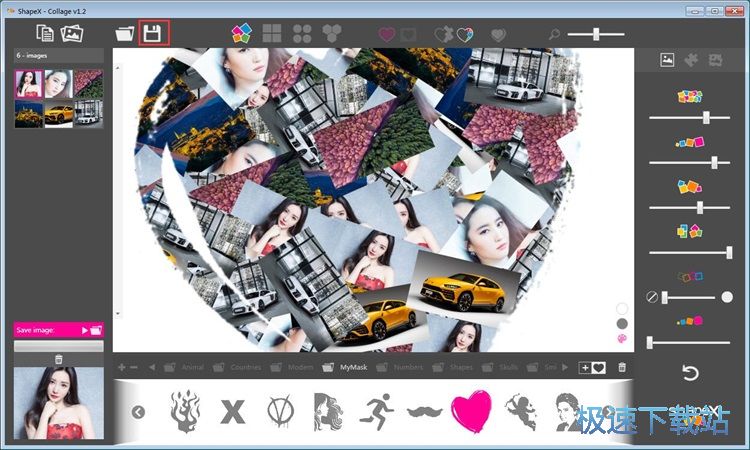This screenshot has height=450, width=750.
Task: Select the pink flowers thumbnail
Action: pos(88,84)
